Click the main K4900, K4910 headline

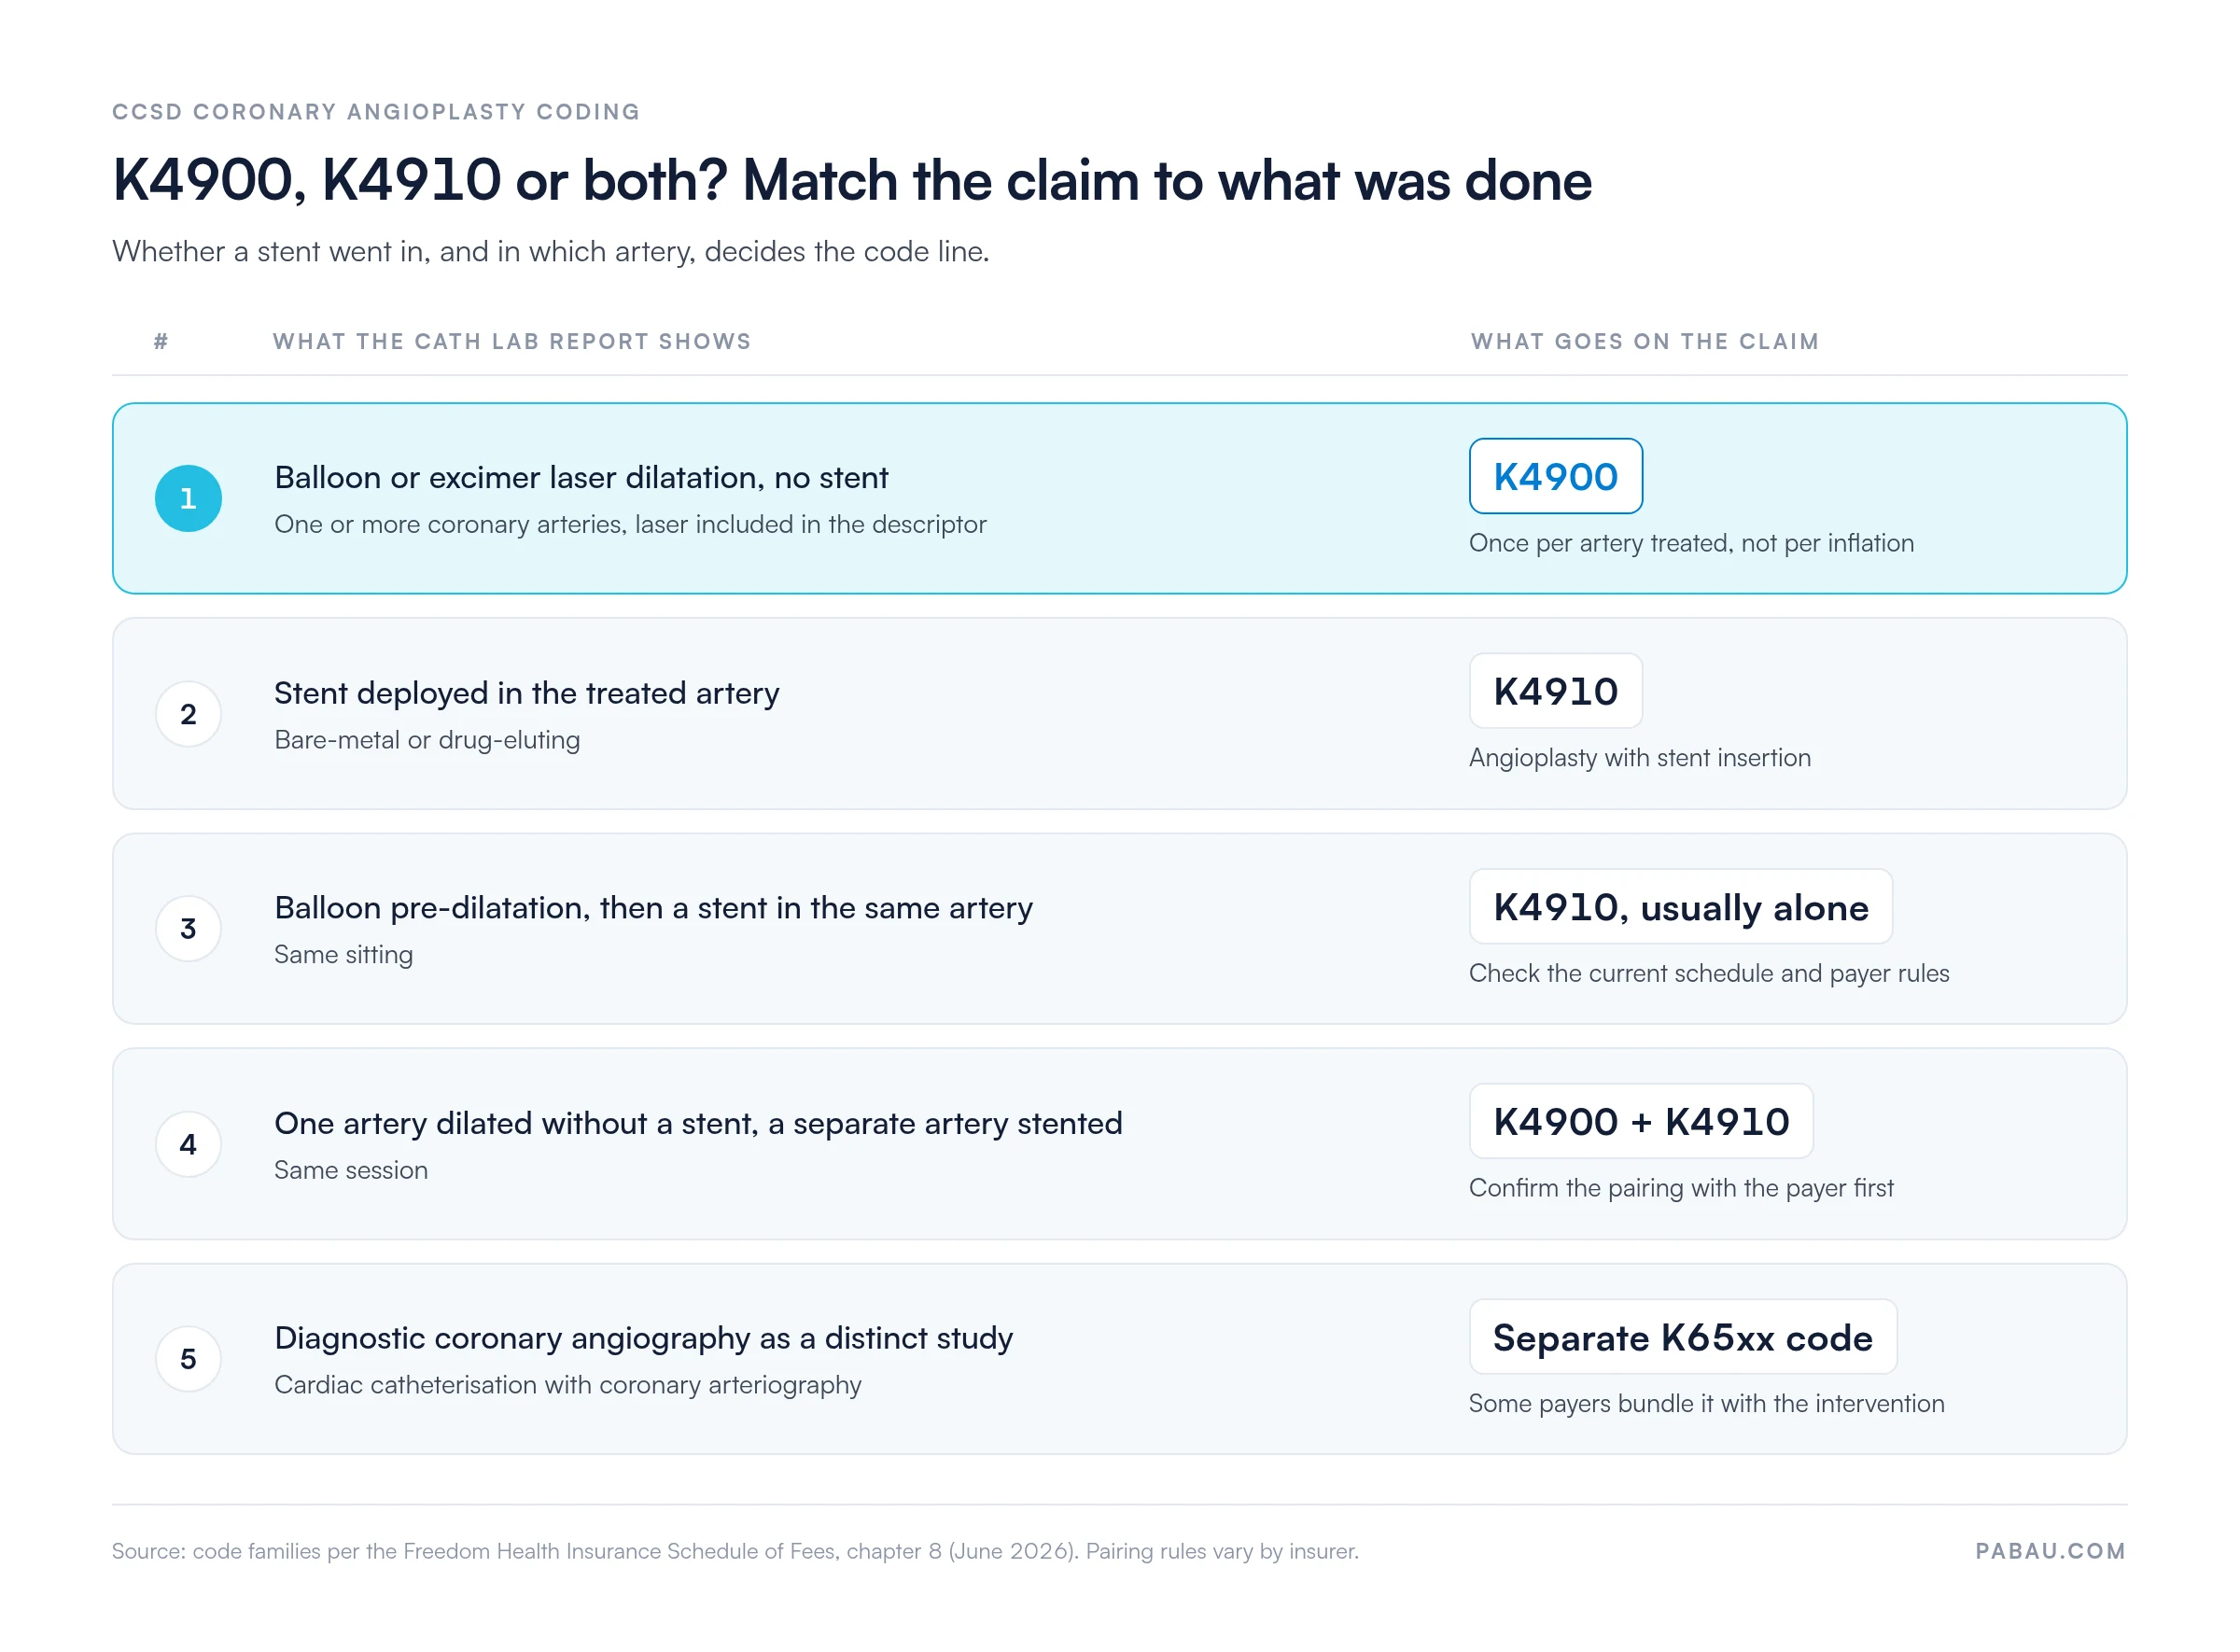click(x=852, y=181)
